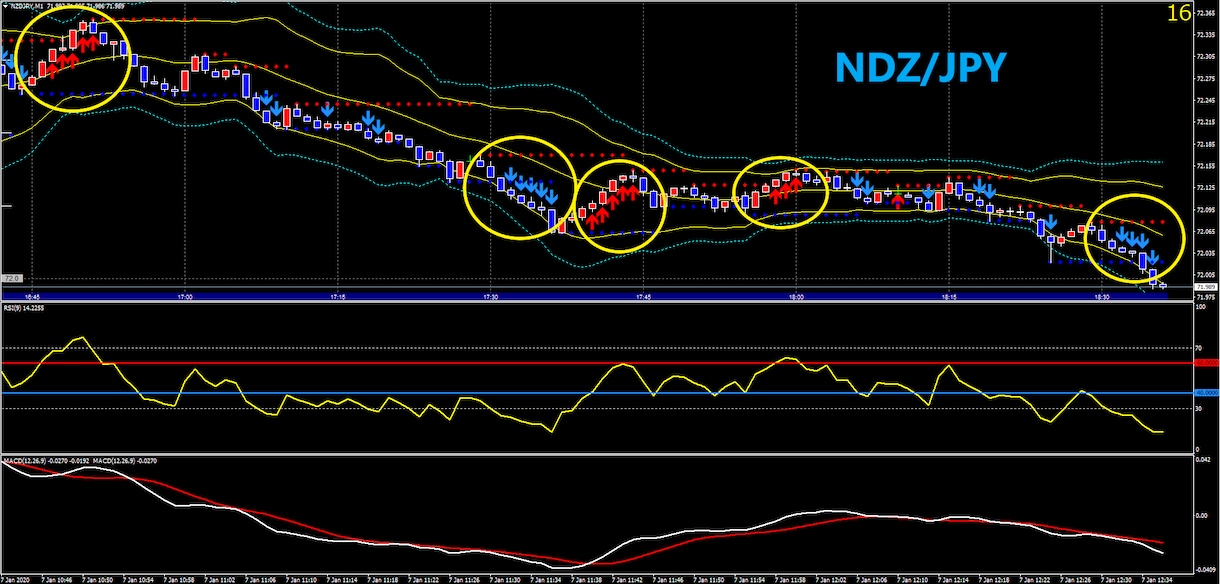Screen dimensions: 1220x584
Task: Click the 18:15 time axis label
Action: (x=950, y=297)
